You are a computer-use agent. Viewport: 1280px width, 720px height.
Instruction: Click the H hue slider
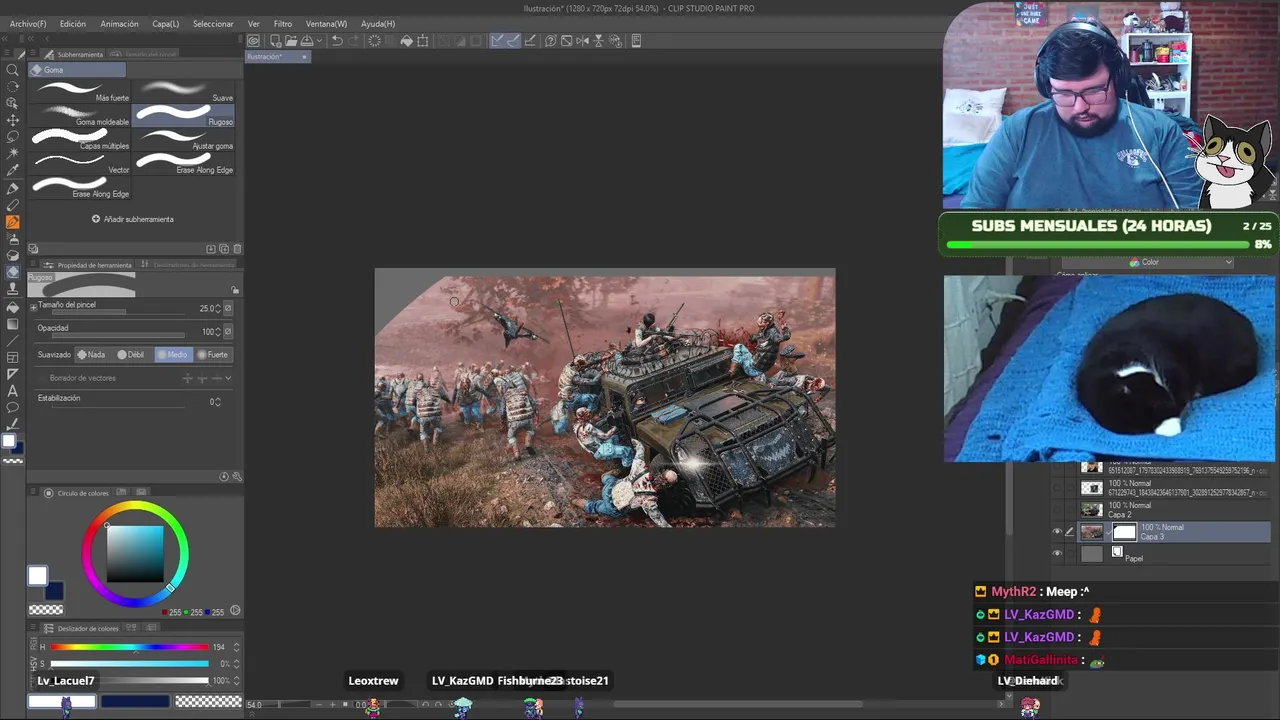coord(130,647)
